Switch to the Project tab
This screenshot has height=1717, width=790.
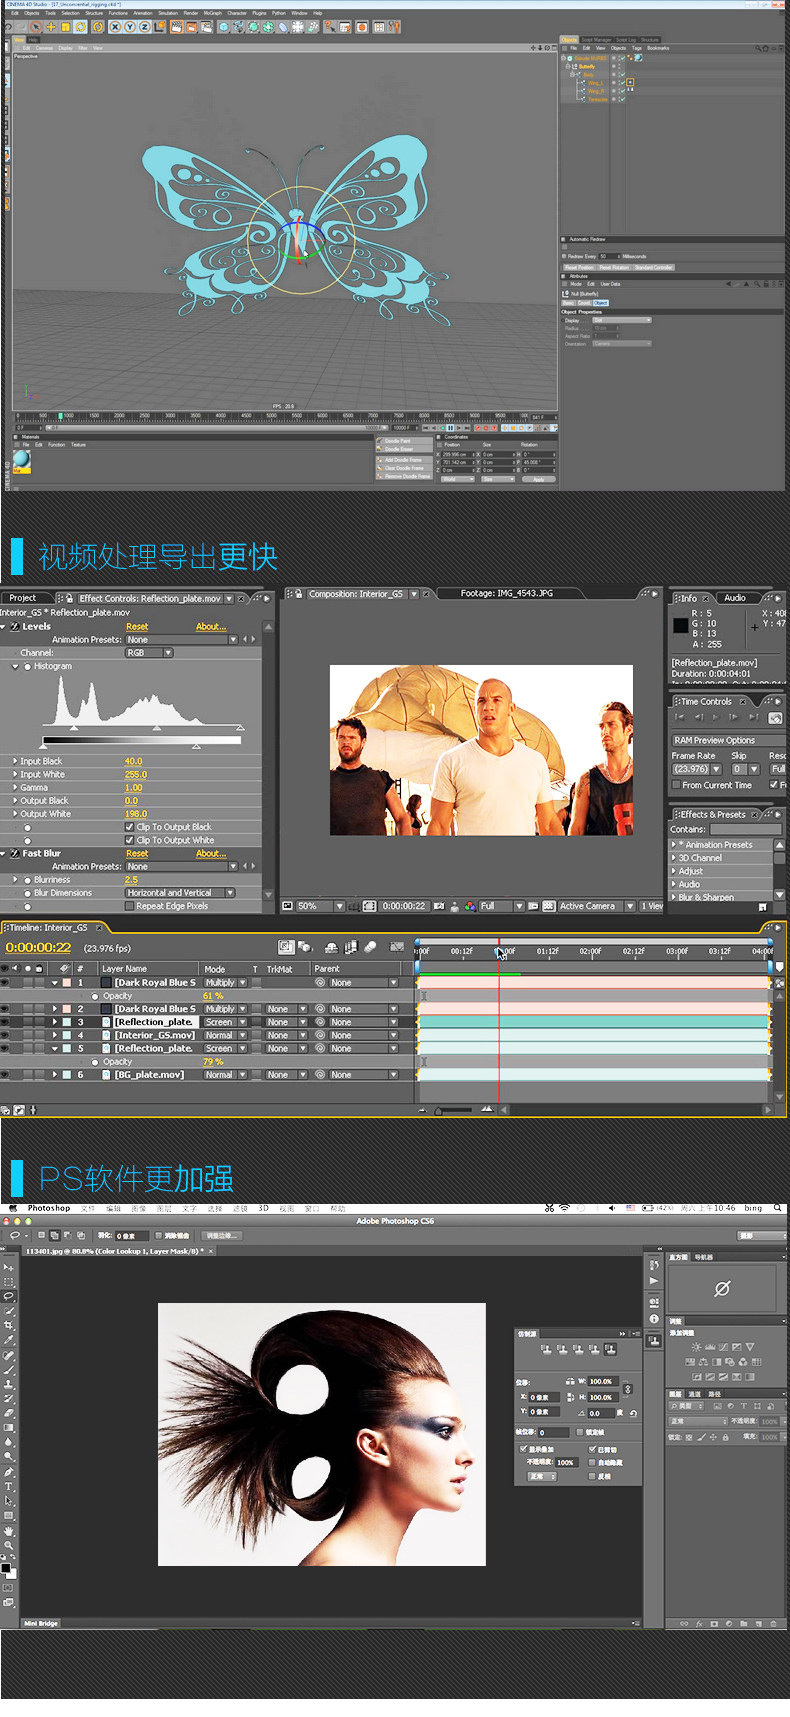(23, 598)
